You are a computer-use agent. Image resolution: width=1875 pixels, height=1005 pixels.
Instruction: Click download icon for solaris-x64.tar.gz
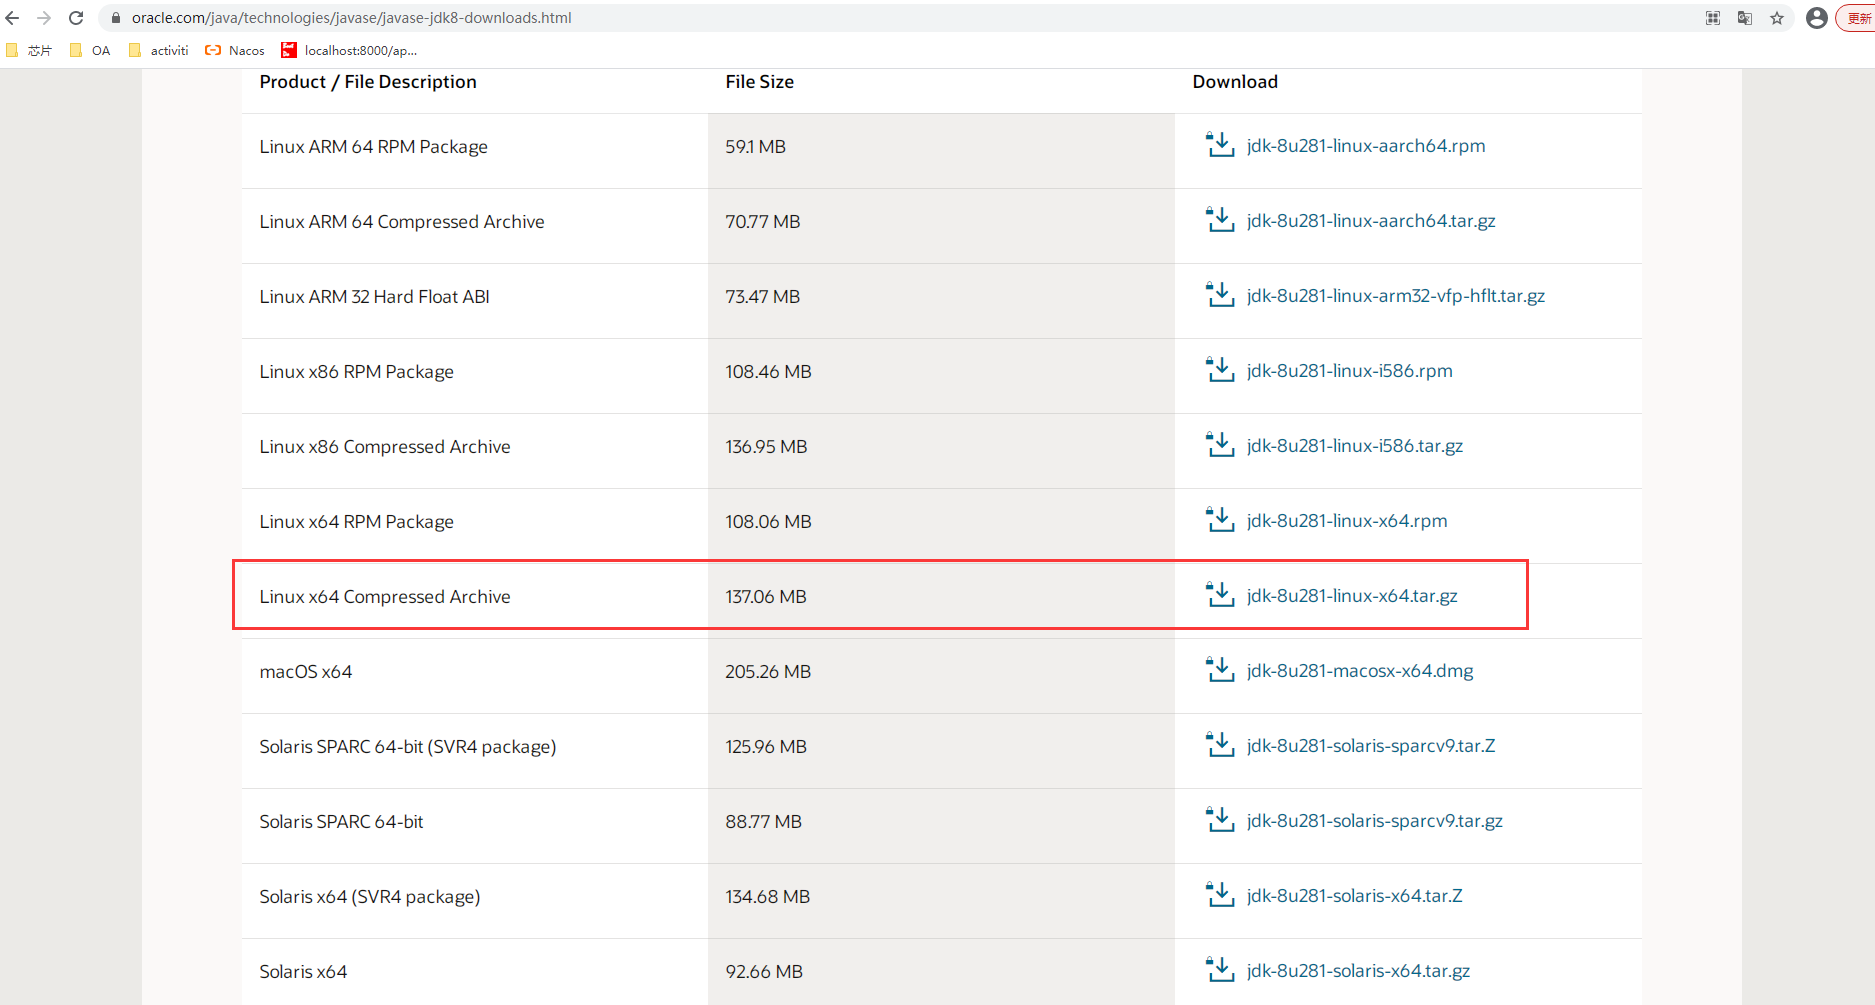pos(1220,970)
